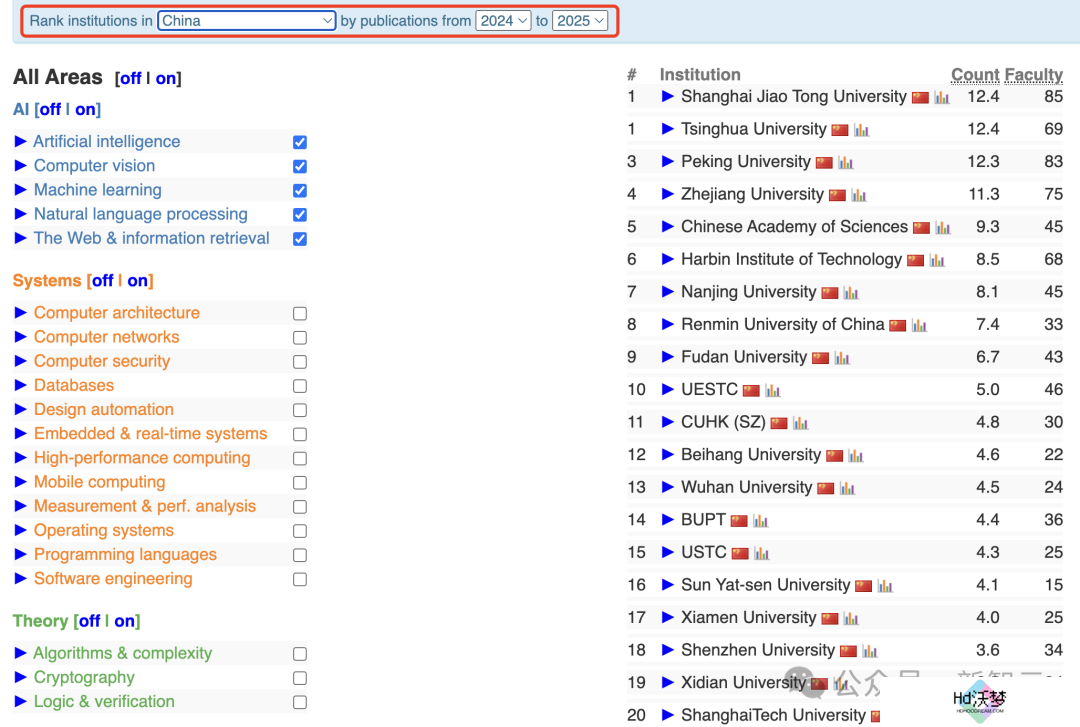Uncheck the Natural language processing checkbox
This screenshot has width=1080, height=727.
coord(300,214)
